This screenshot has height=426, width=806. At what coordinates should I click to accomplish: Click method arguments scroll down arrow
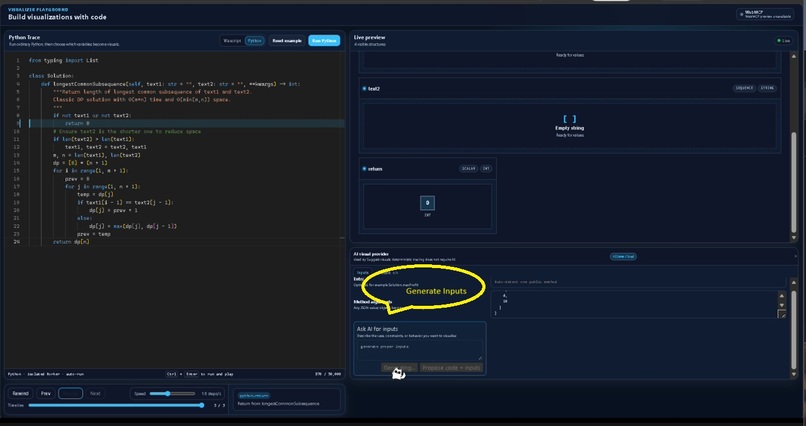782,305
